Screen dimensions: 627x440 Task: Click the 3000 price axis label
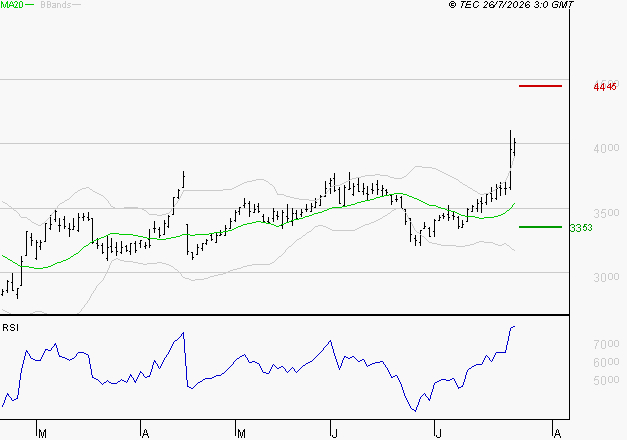tap(606, 277)
